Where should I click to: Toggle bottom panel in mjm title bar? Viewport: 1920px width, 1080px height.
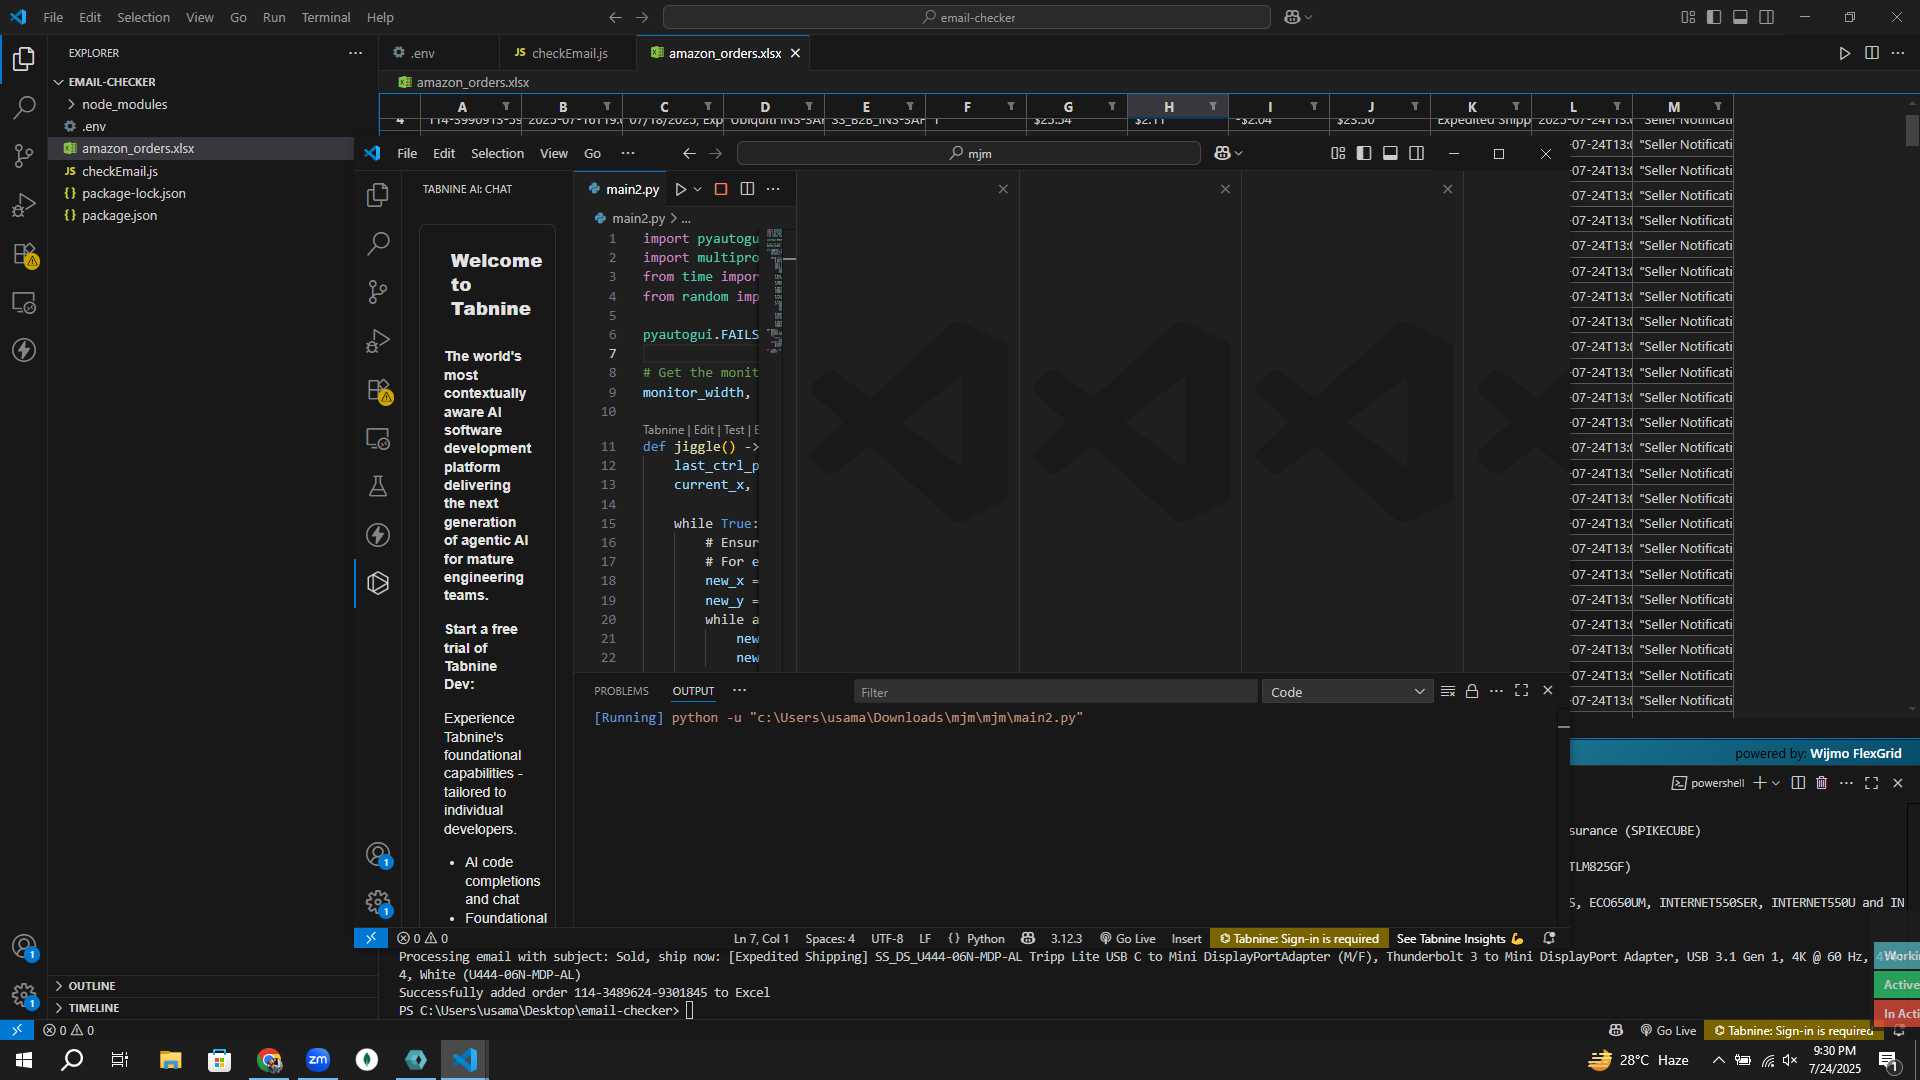click(x=1390, y=153)
